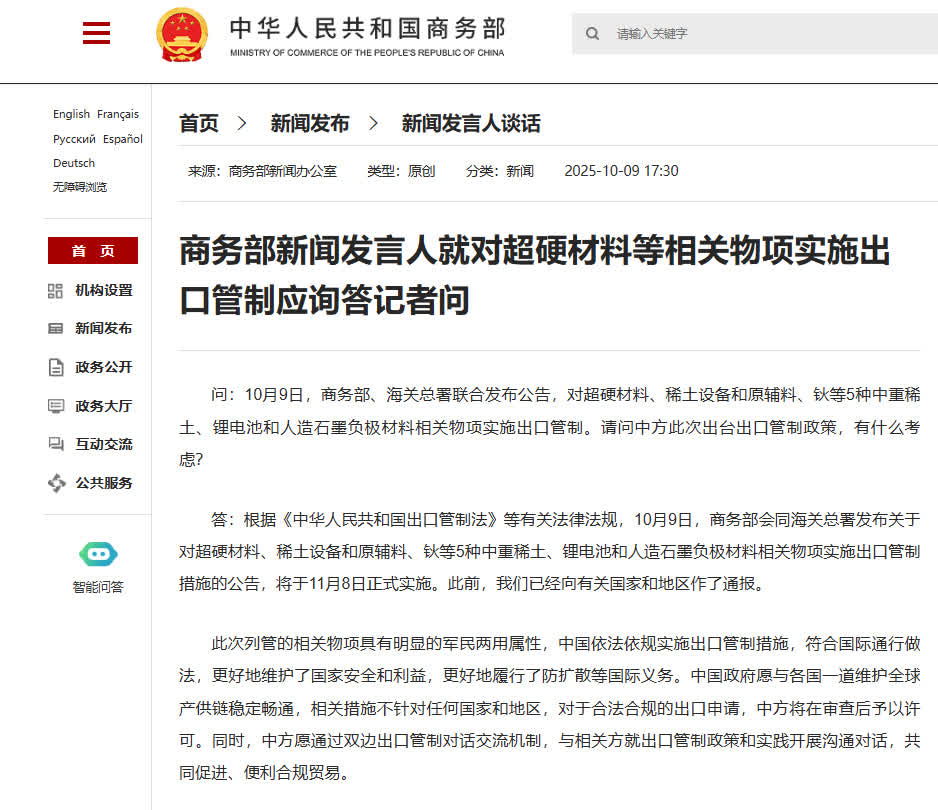Viewport: 938px width, 810px height.
Task: Select the red 首页 sidebar button
Action: pos(93,251)
